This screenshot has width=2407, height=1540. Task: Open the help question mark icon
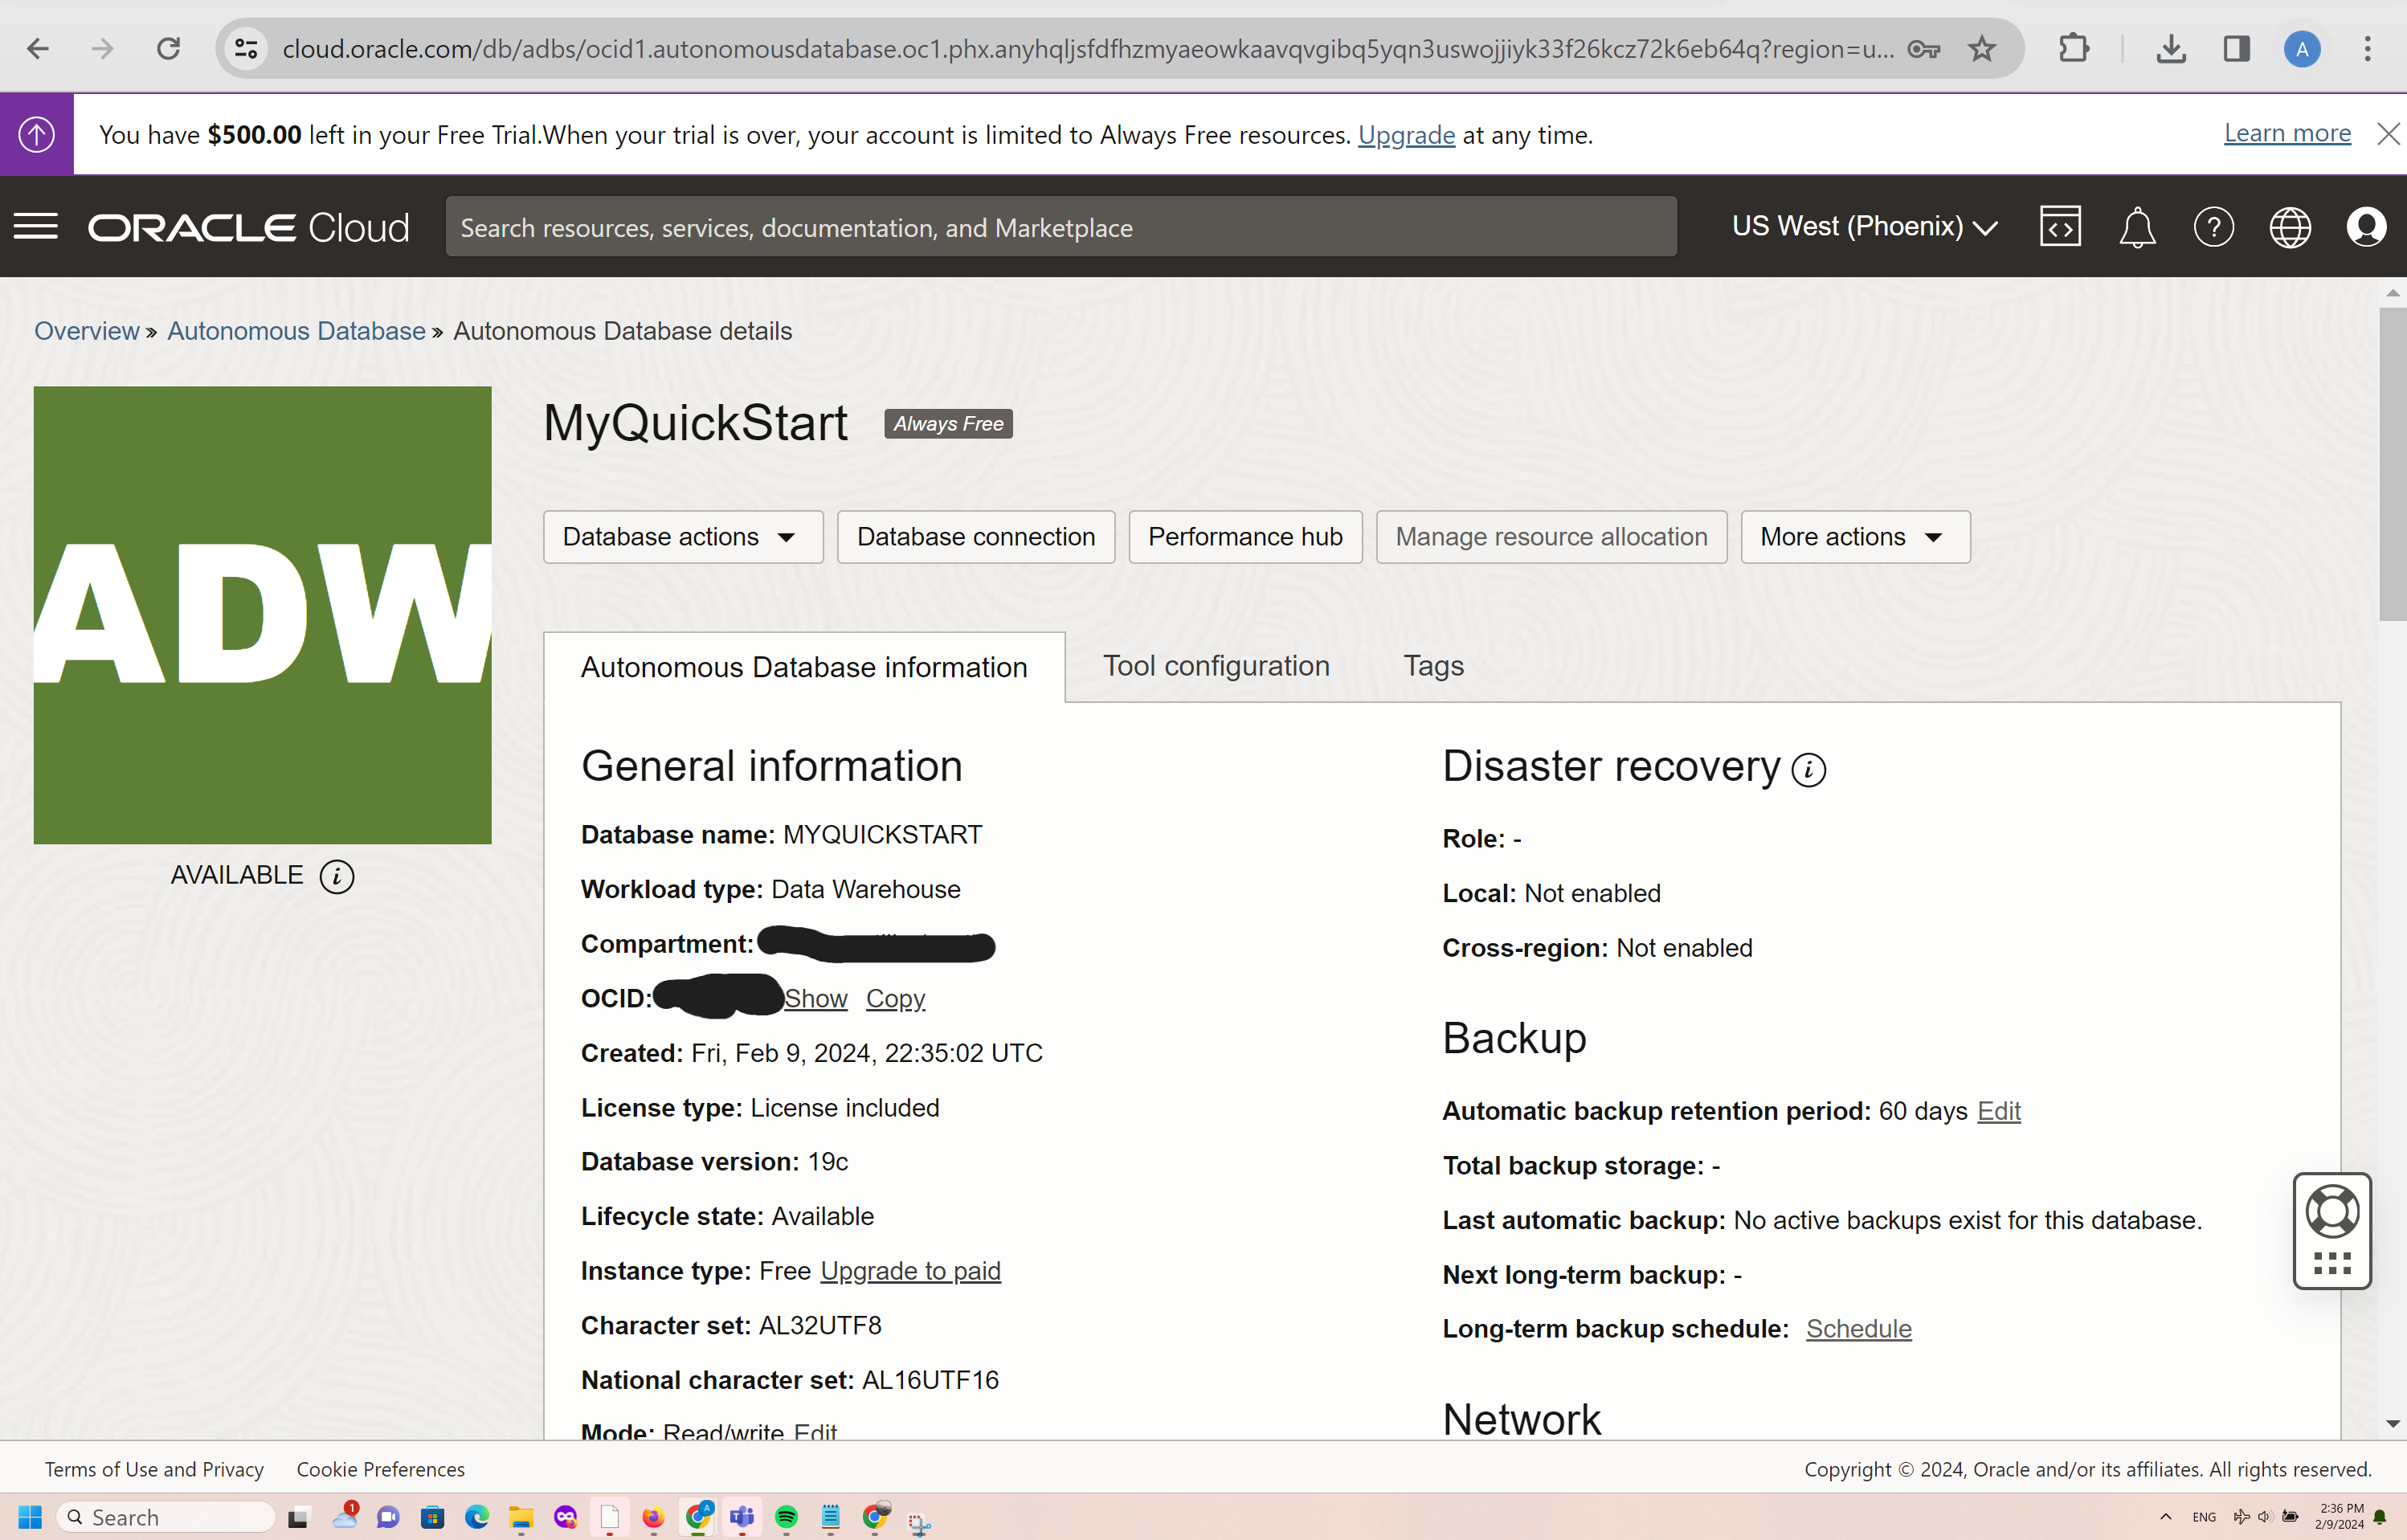coord(2213,227)
